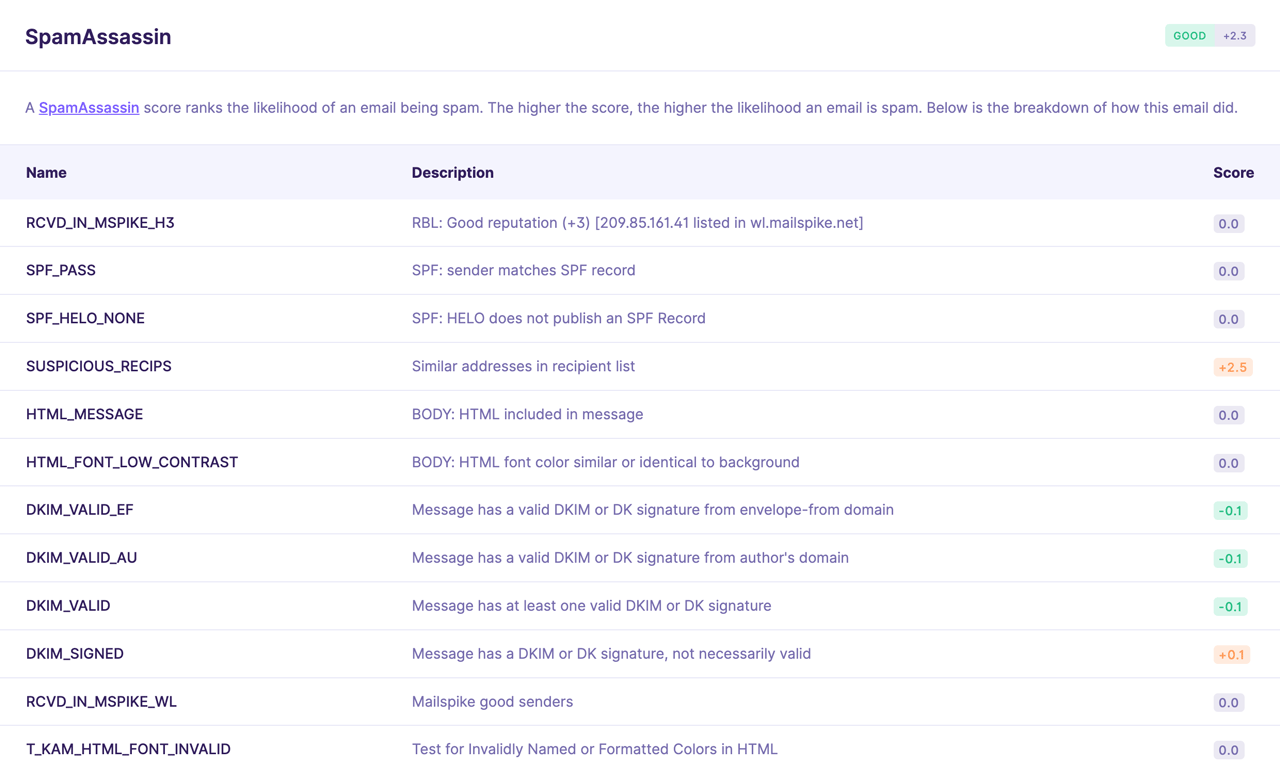Click 'signature, not necessarily valid' description
The height and width of the screenshot is (772, 1280).
tap(611, 653)
